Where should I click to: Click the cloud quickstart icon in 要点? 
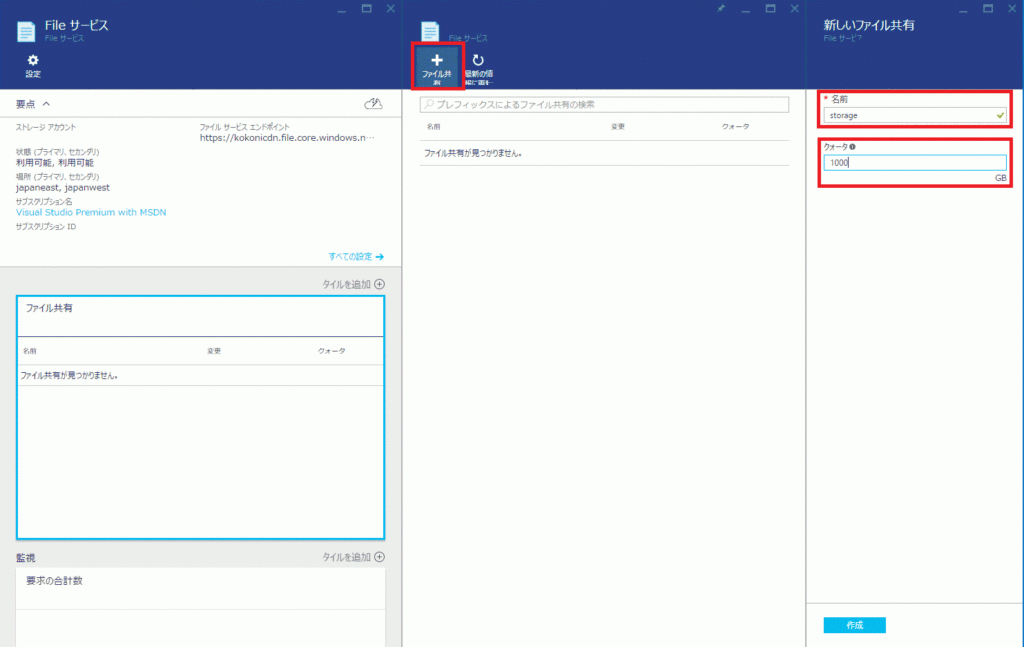point(373,104)
